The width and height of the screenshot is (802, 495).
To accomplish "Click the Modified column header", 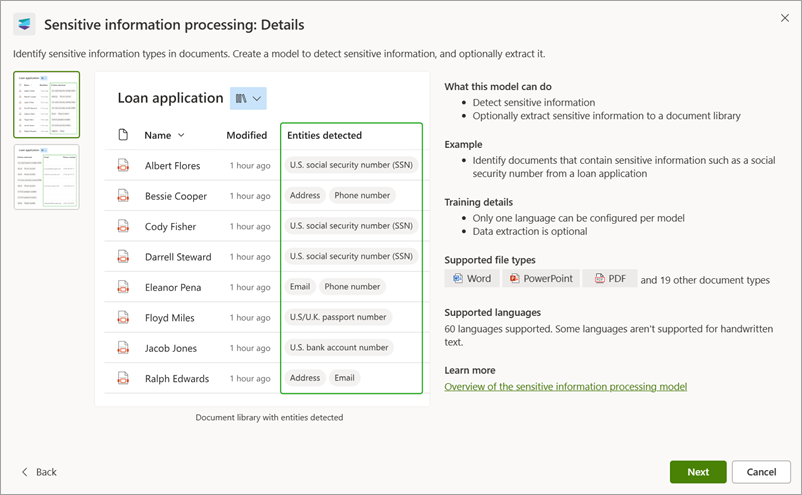I will [247, 135].
